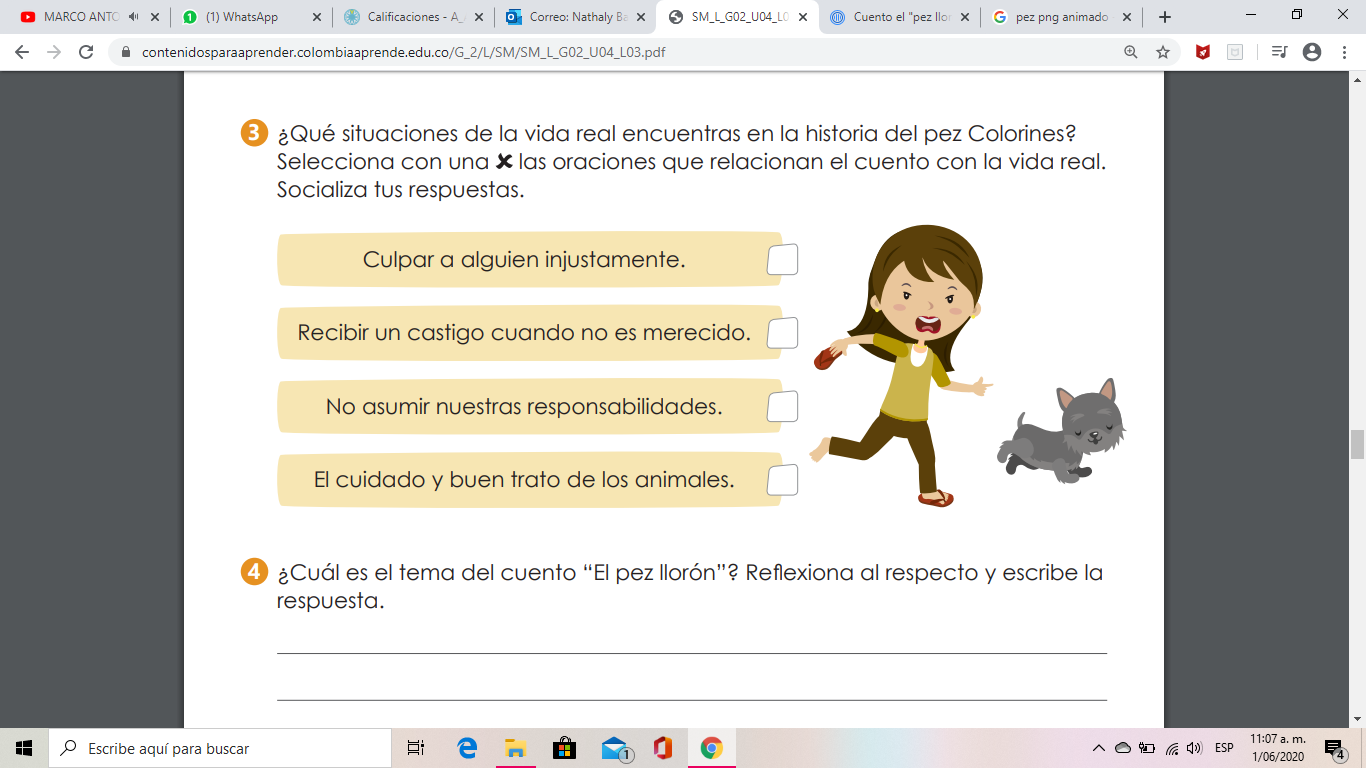Image resolution: width=1366 pixels, height=768 pixels.
Task: Open the ESP language input selector
Action: (x=1224, y=748)
